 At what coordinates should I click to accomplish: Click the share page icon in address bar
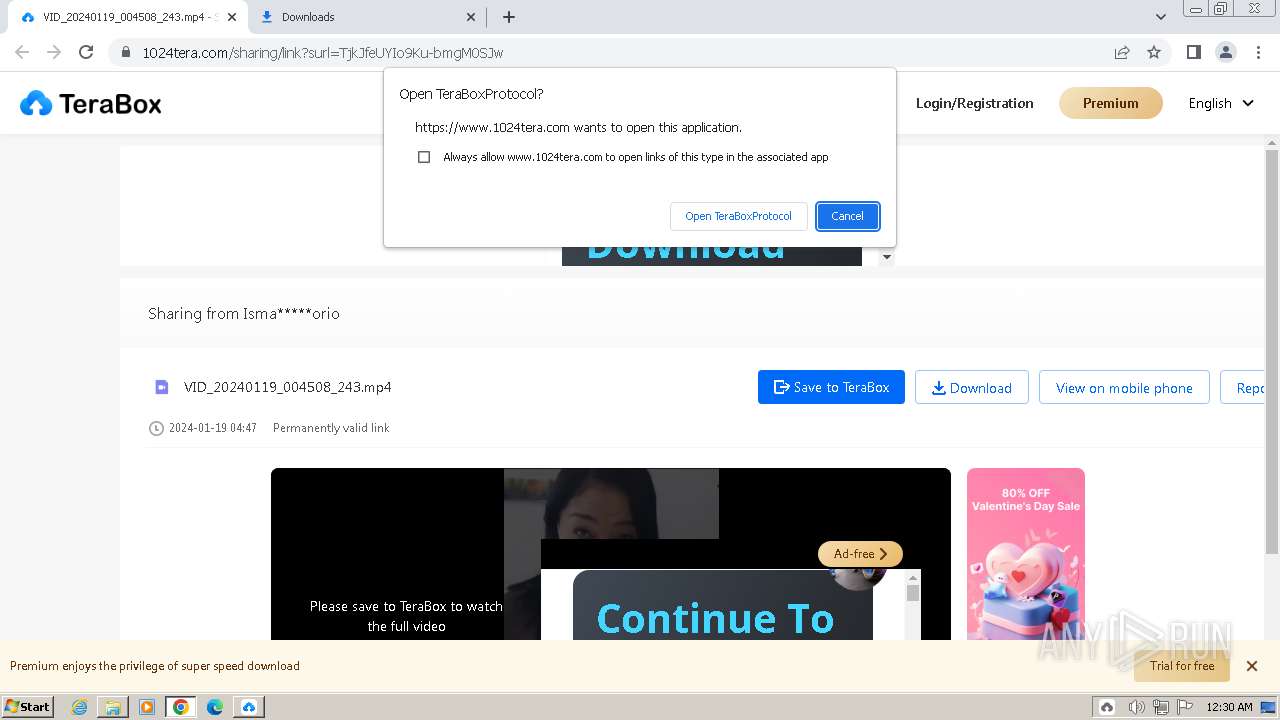click(1122, 52)
